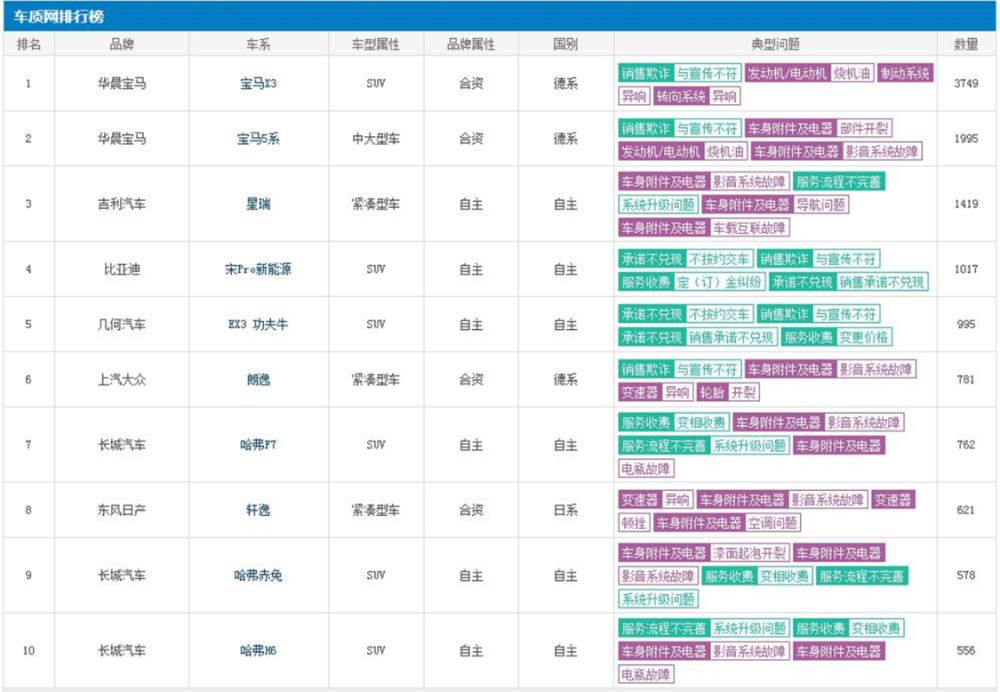Click the 排名 column header
1000x692 pixels.
click(x=29, y=44)
